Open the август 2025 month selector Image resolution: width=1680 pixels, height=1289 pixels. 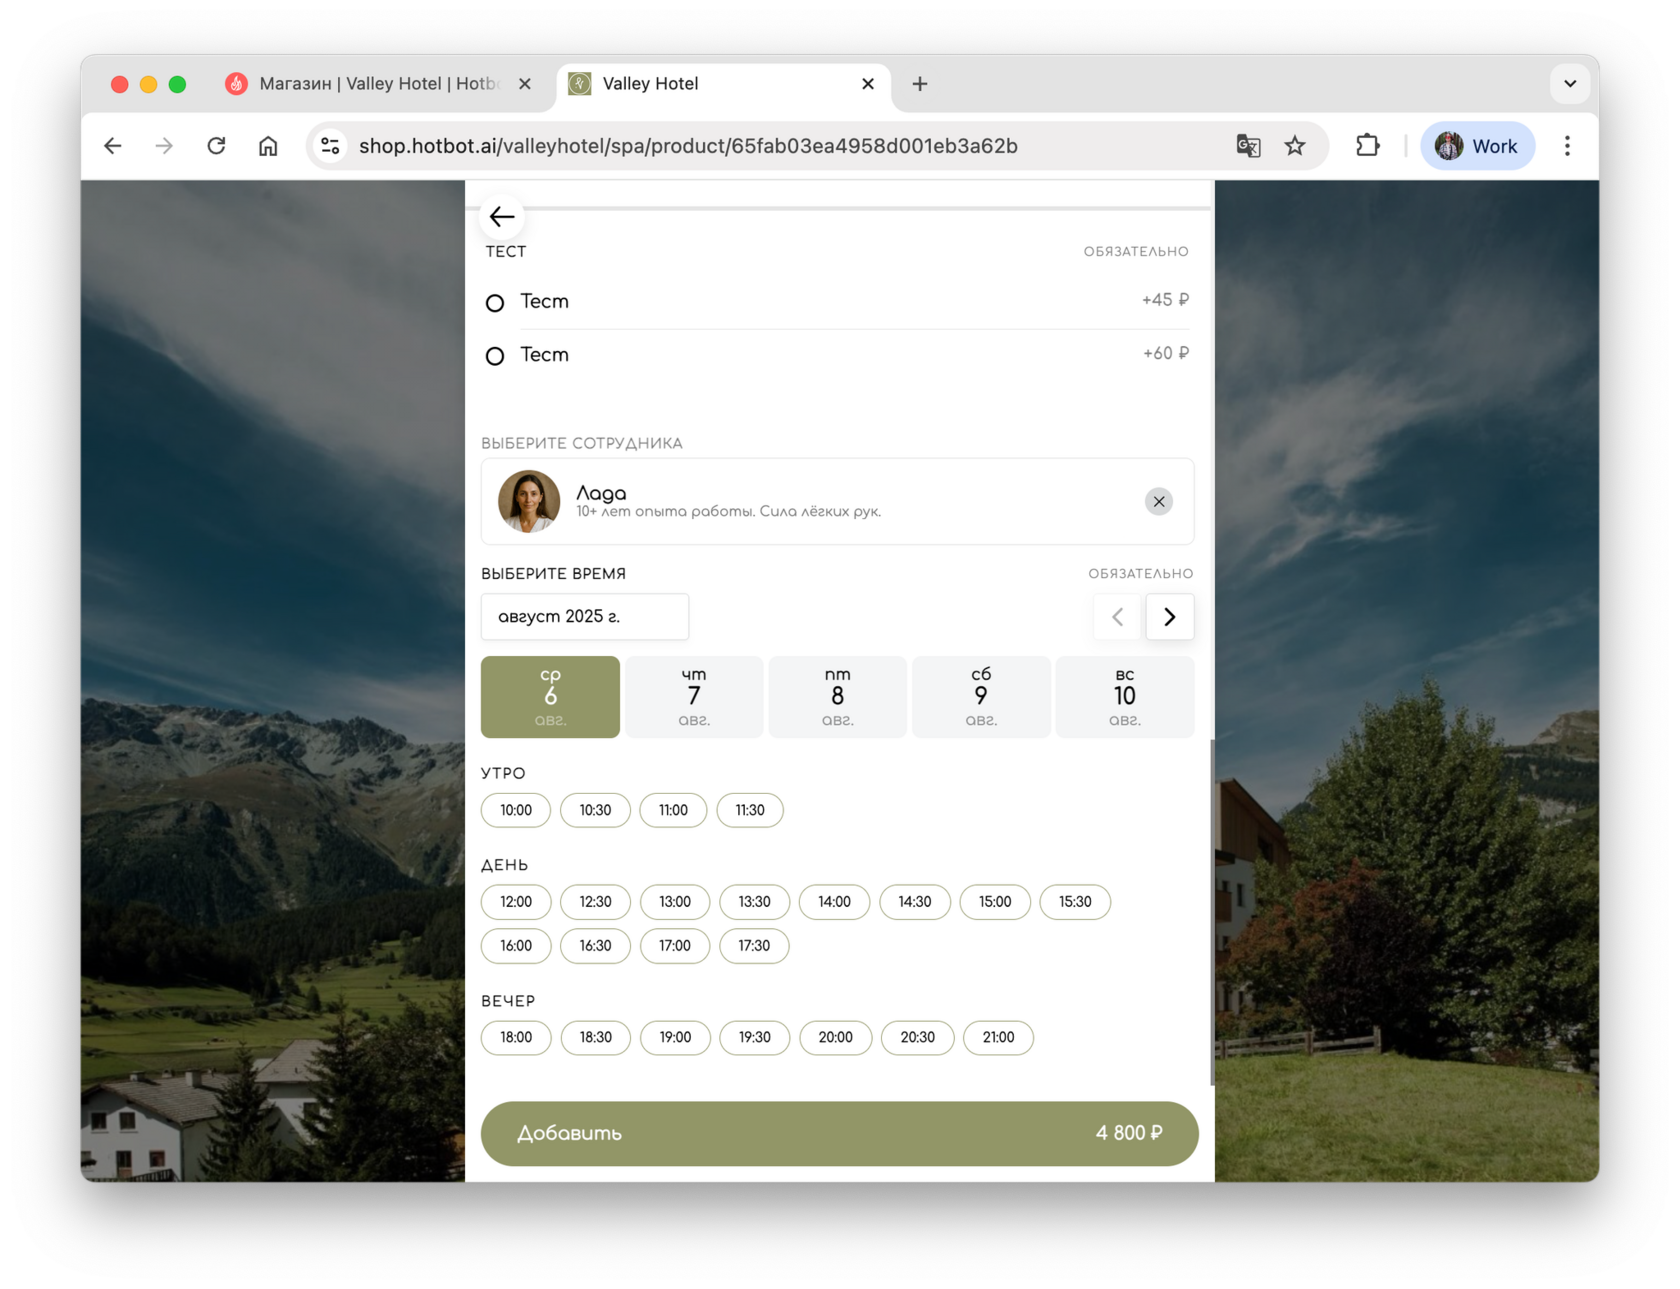585,617
